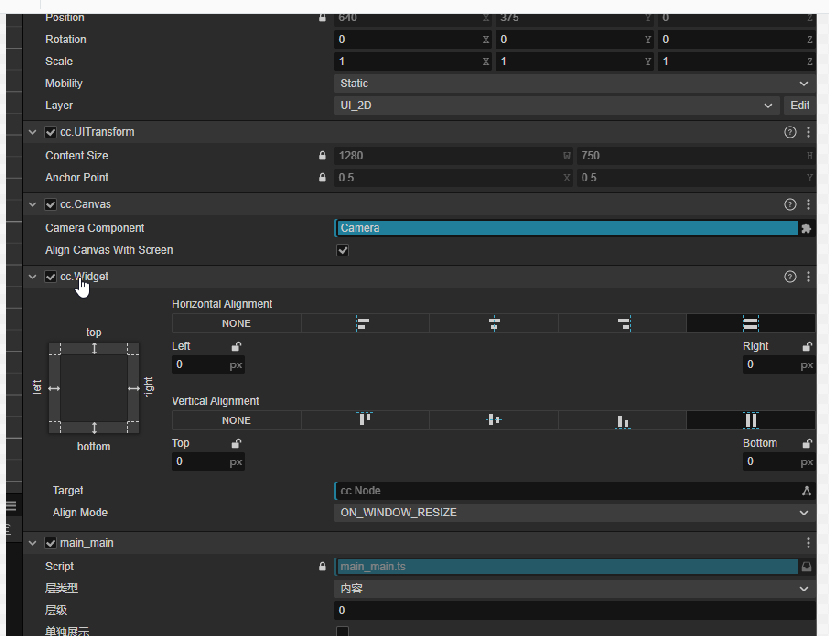Image resolution: width=829 pixels, height=636 pixels.
Task: Open main_main component options menu
Action: (808, 543)
